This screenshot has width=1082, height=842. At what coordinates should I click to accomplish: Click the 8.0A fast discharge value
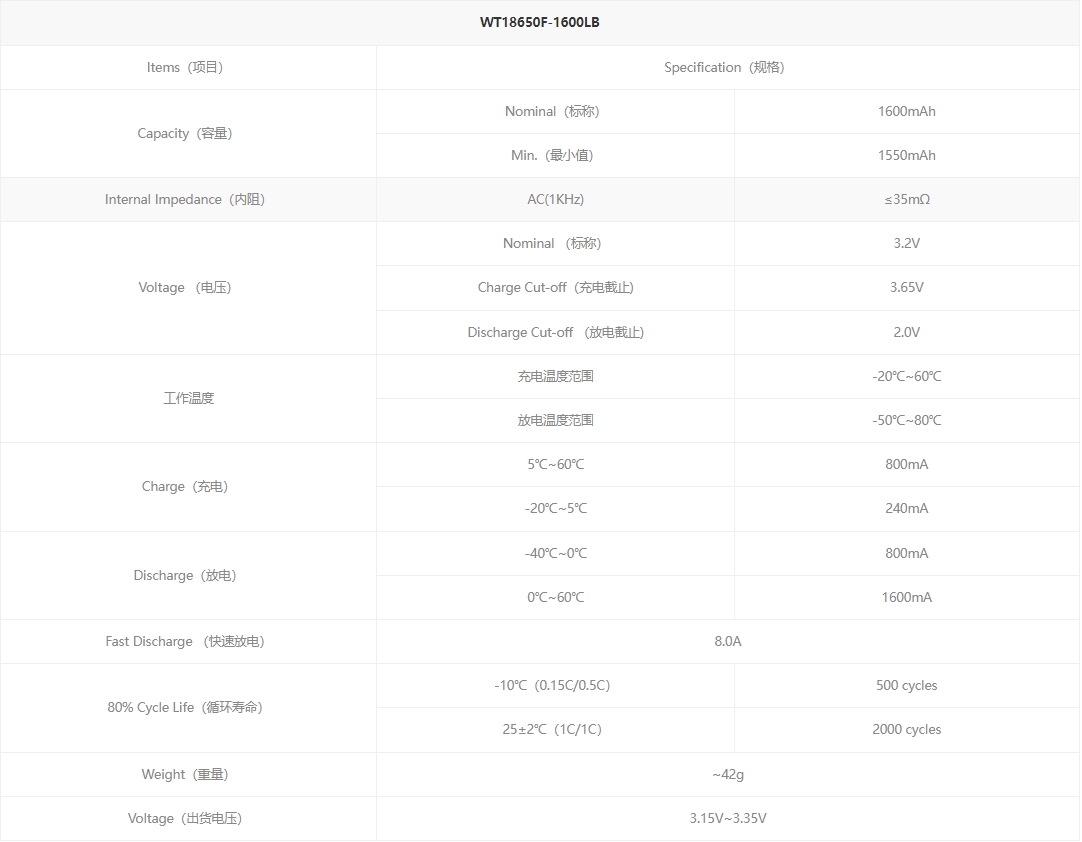728,641
